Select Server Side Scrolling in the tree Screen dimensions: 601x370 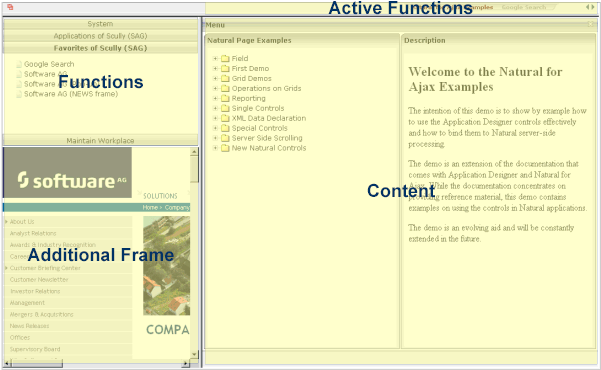pyautogui.click(x=267, y=138)
